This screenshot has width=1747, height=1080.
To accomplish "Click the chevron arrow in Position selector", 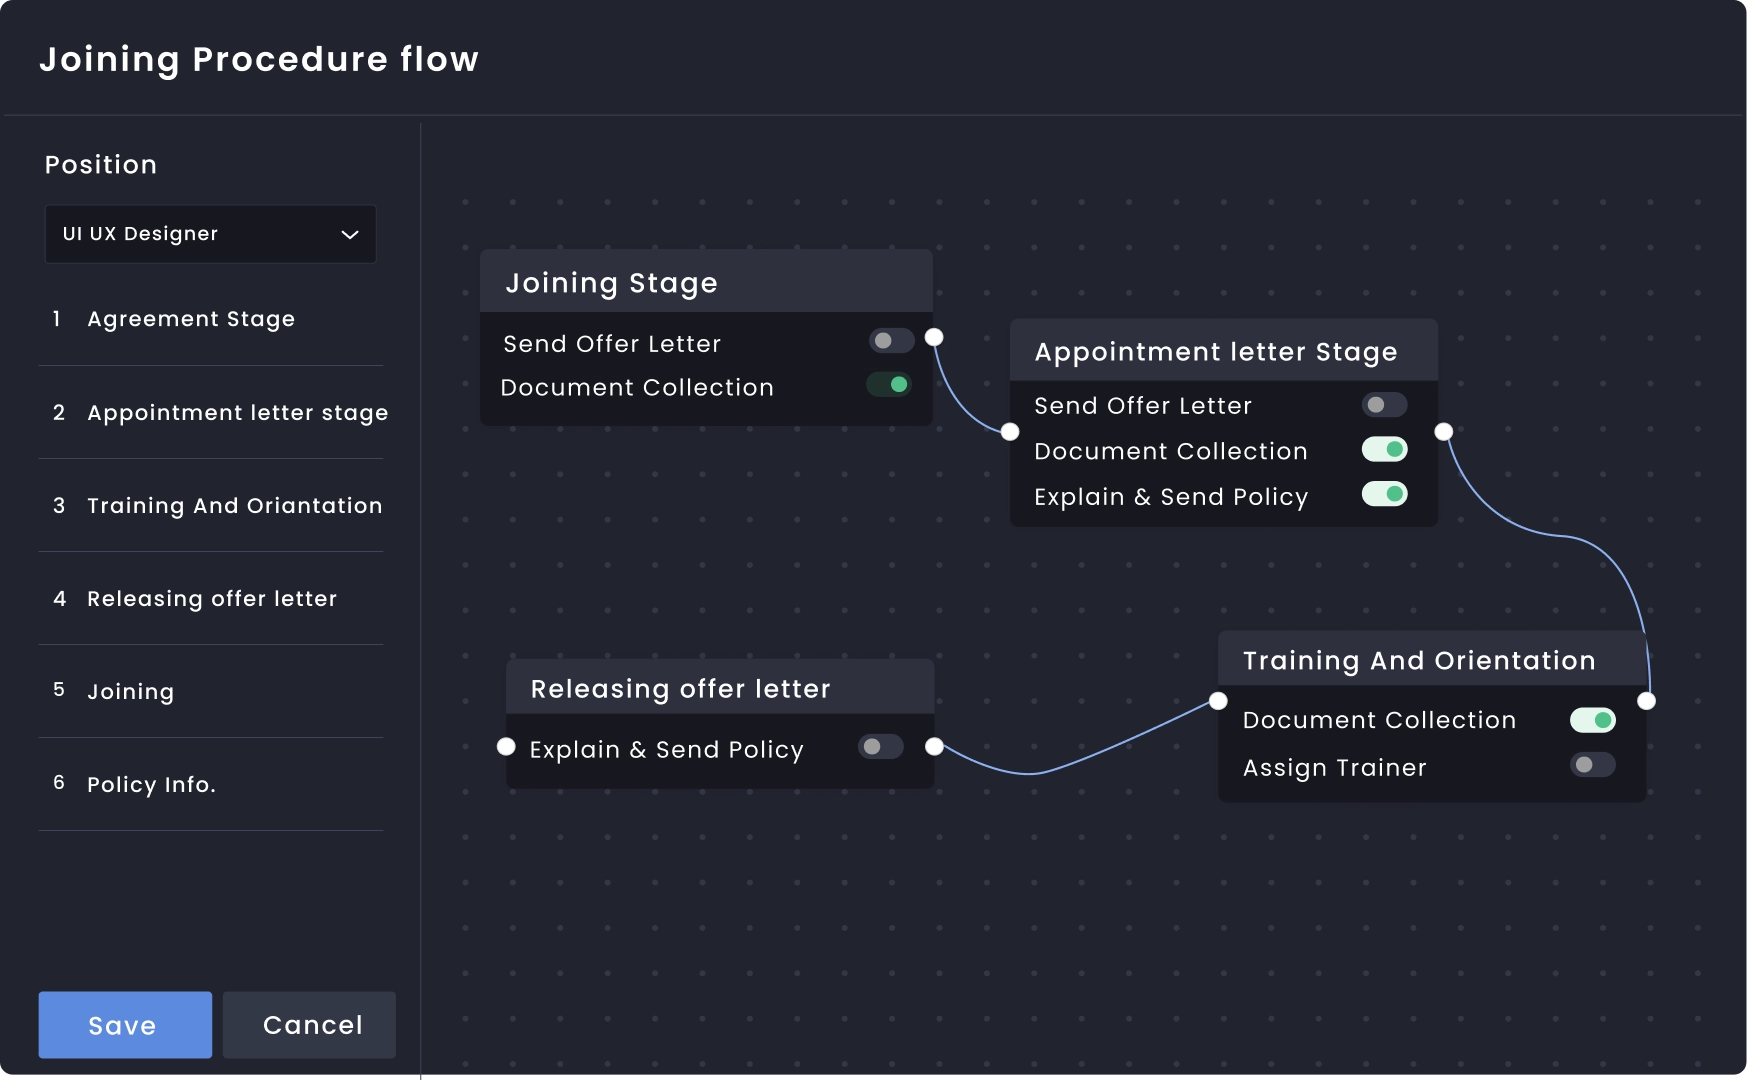I will (350, 235).
